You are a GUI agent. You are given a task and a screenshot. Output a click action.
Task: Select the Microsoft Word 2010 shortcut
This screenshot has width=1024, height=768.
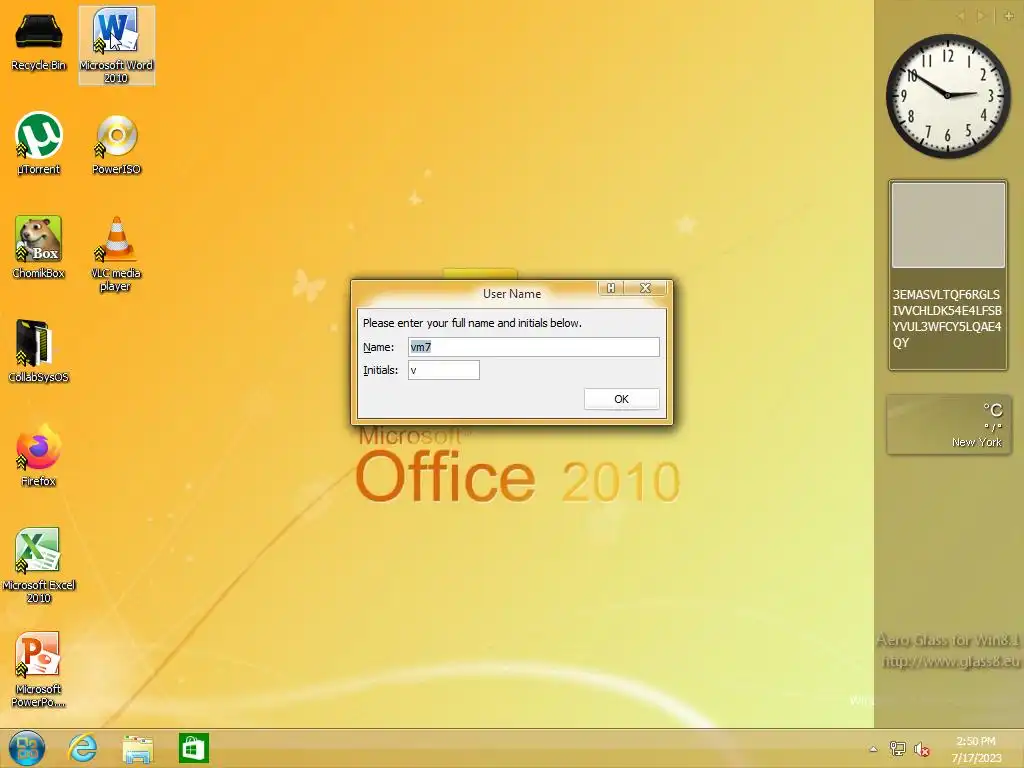pos(116,46)
